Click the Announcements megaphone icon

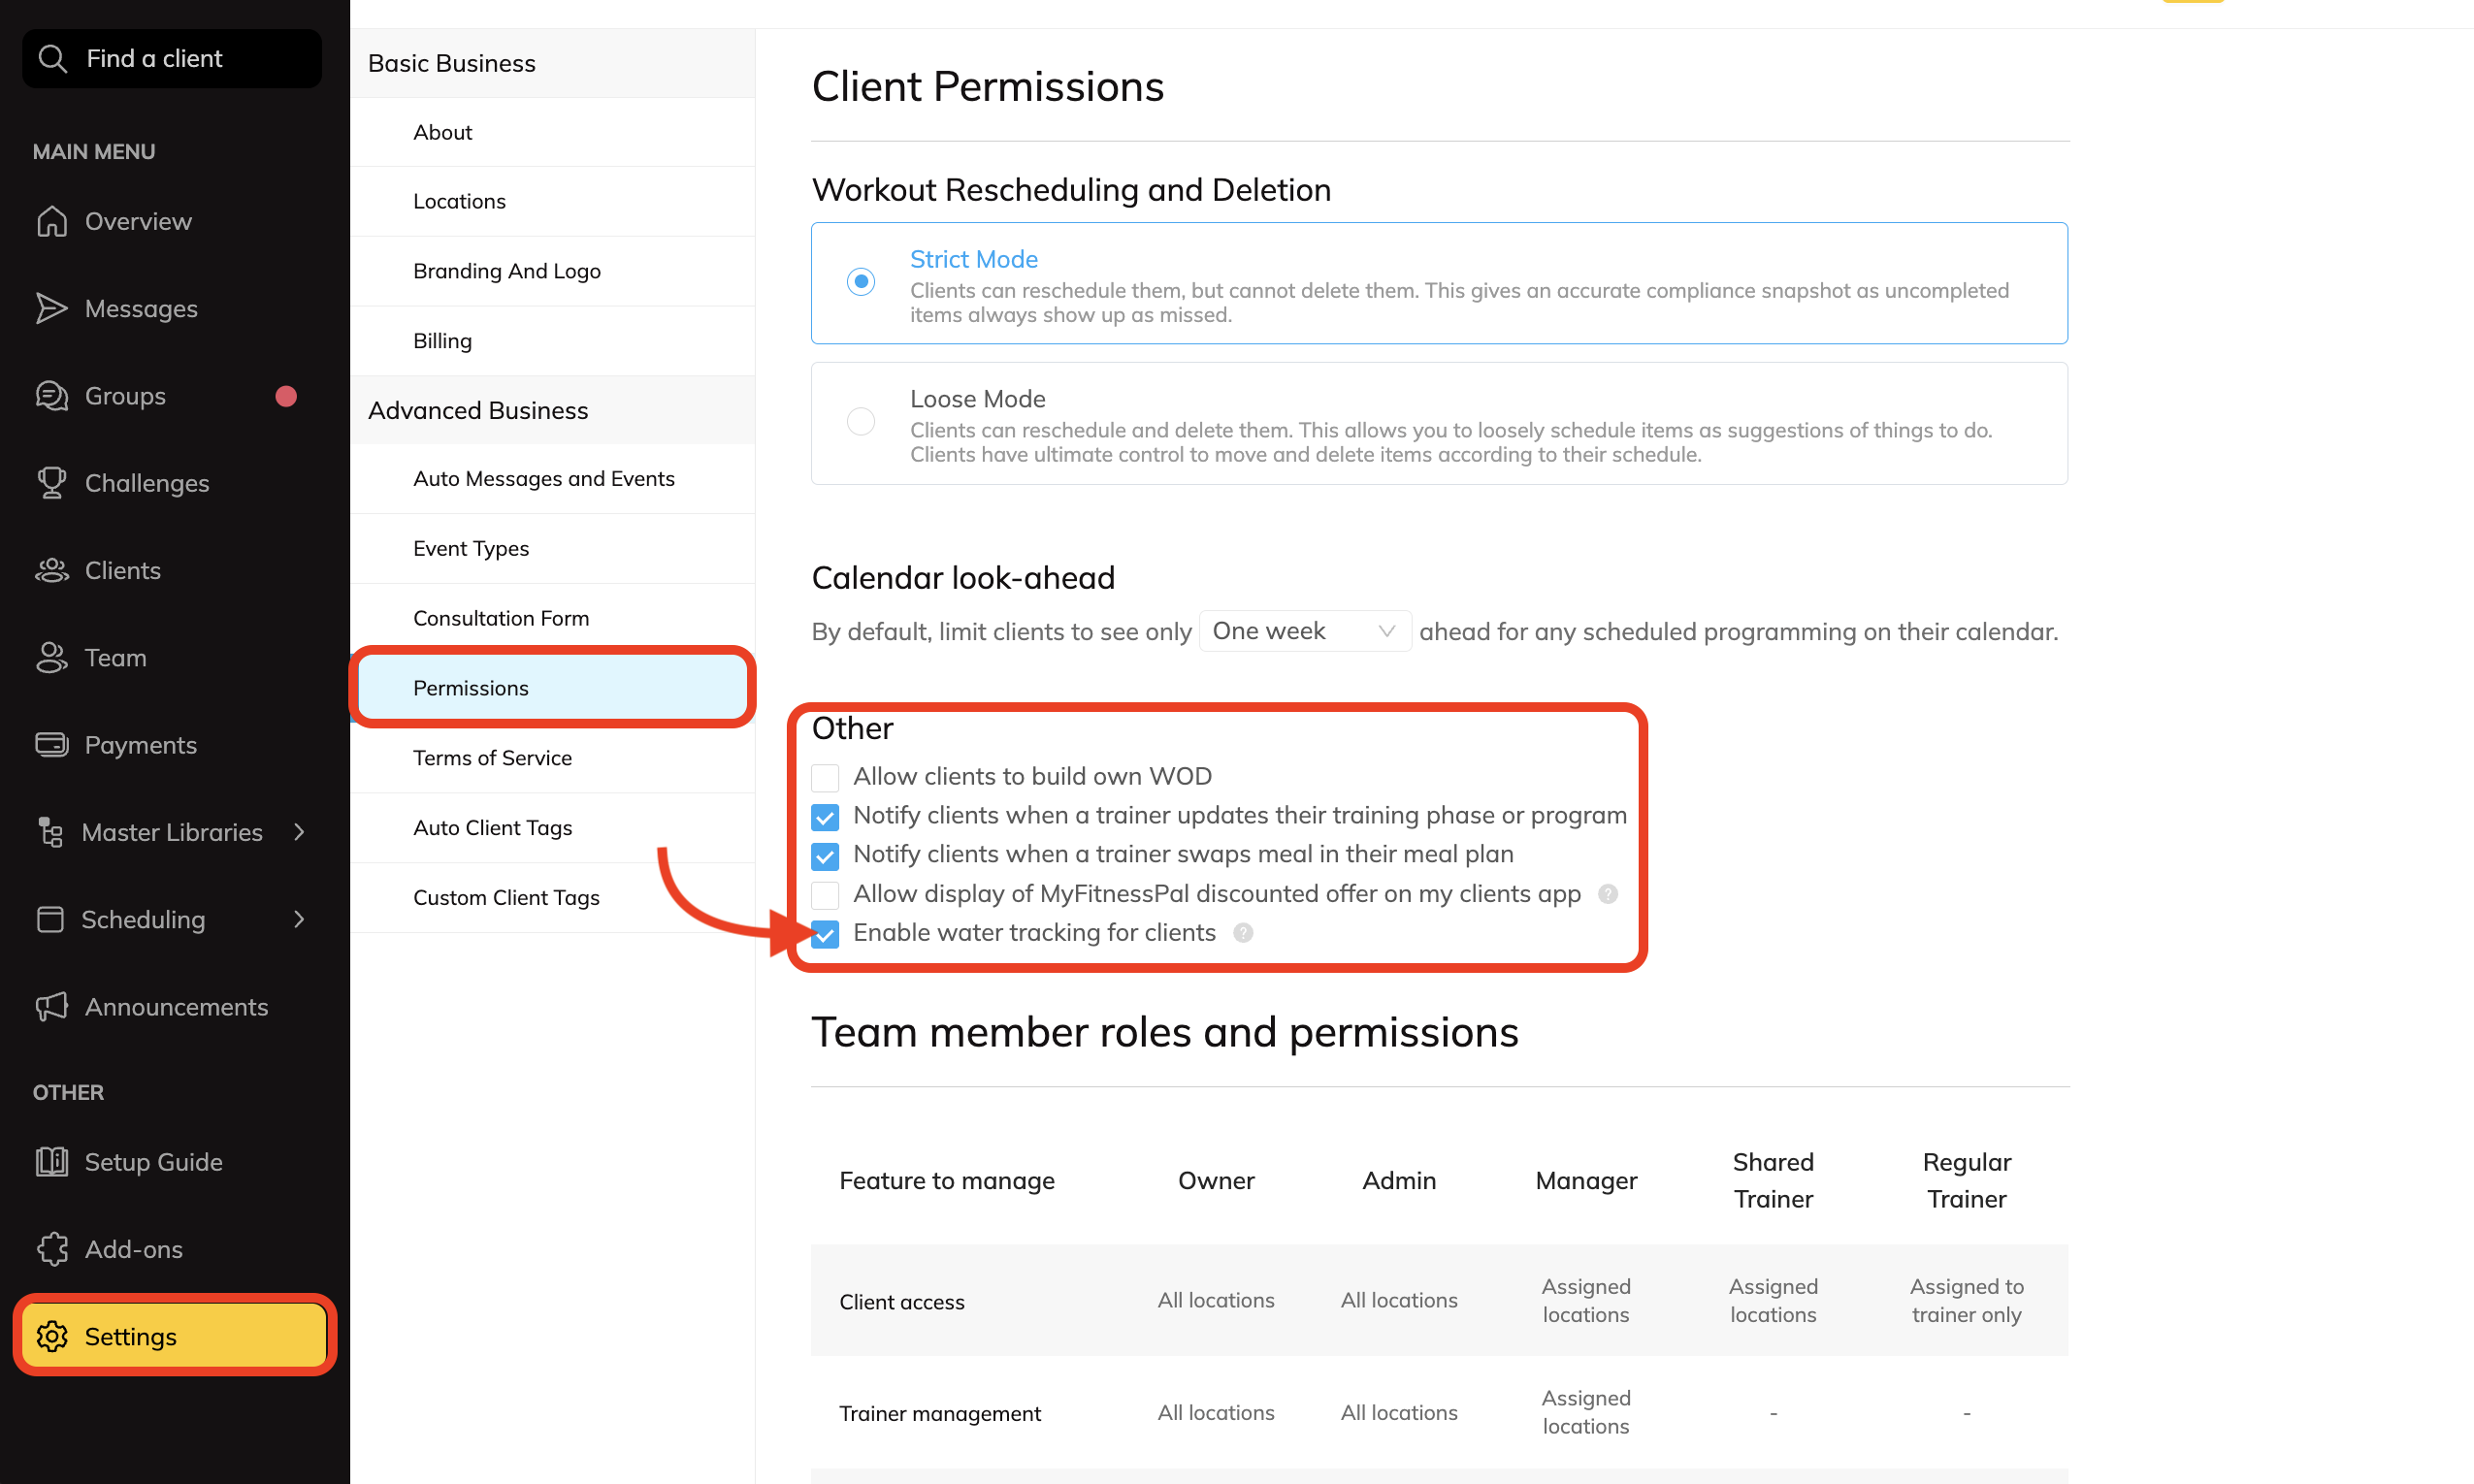point(52,1006)
